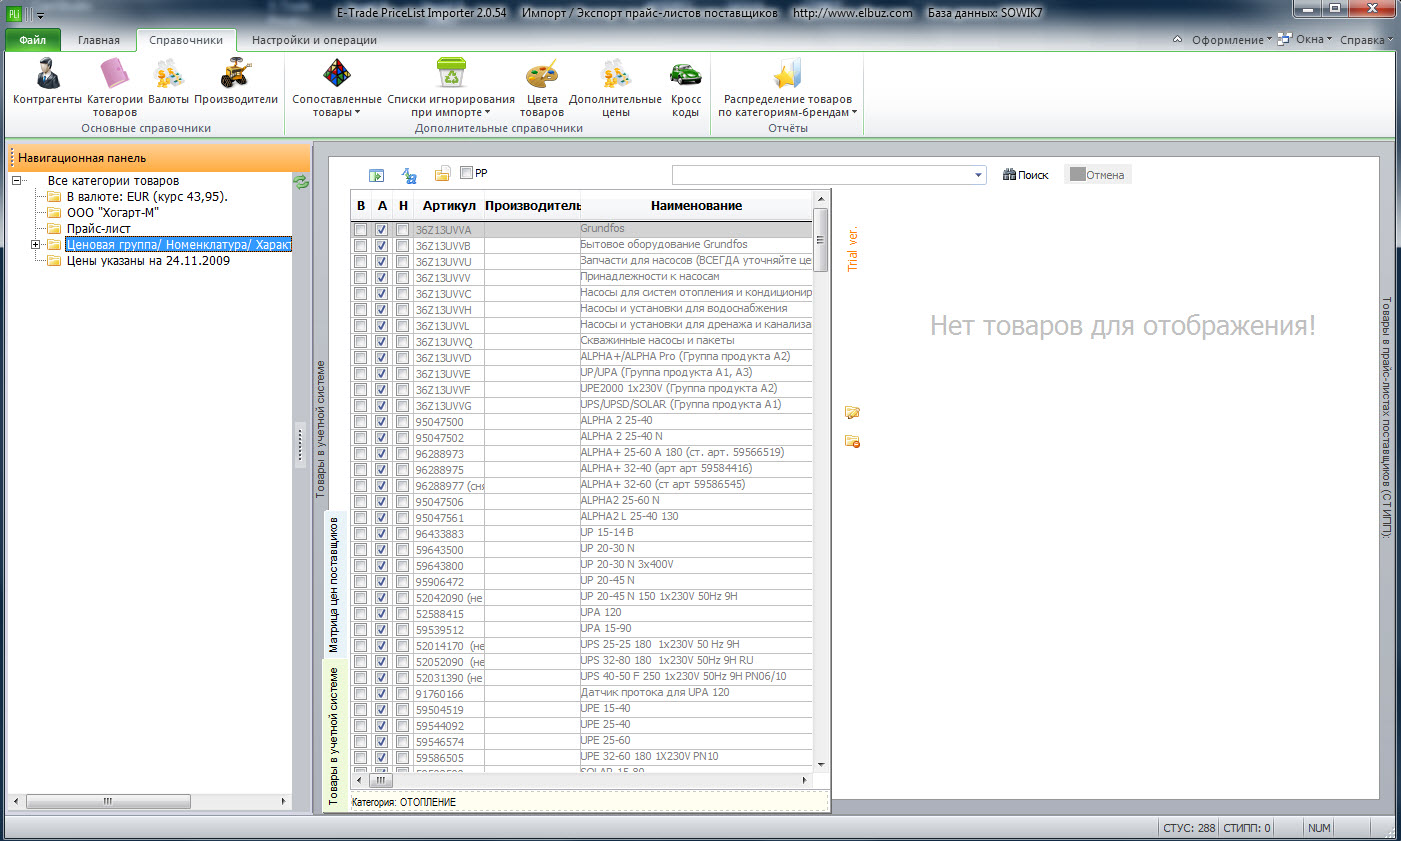This screenshot has height=841, width=1401.
Task: Select the ALPHA 2 25-40 N row
Action: (581, 437)
